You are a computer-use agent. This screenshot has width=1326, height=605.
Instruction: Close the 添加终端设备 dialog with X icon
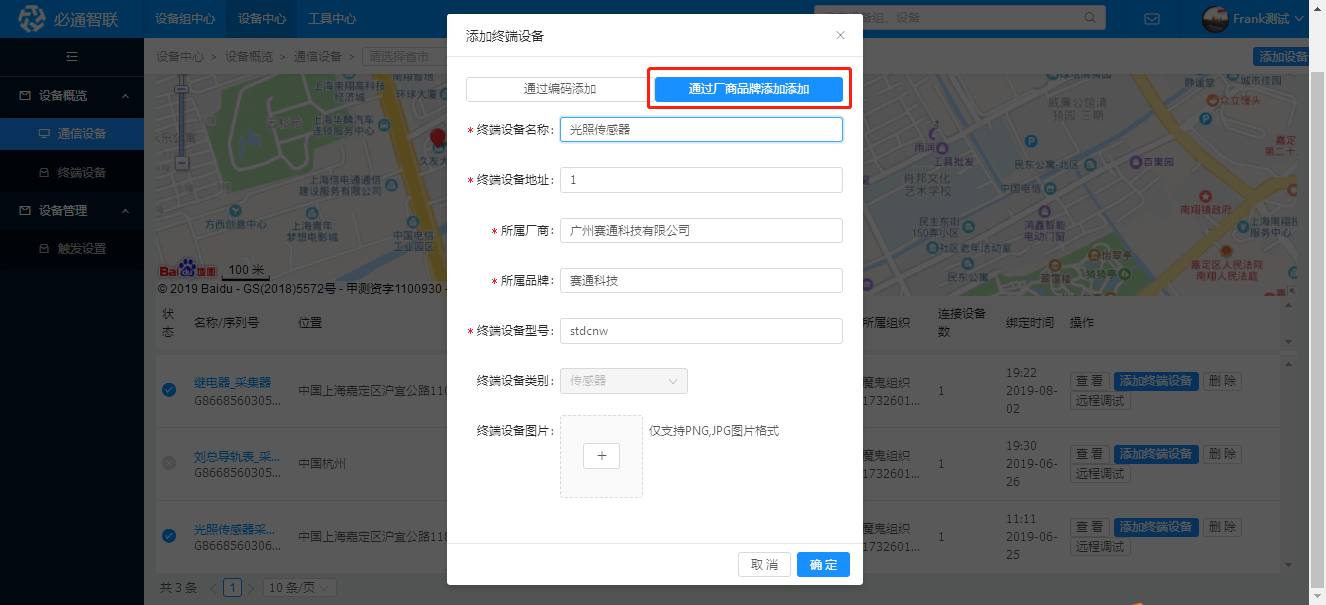coord(840,35)
